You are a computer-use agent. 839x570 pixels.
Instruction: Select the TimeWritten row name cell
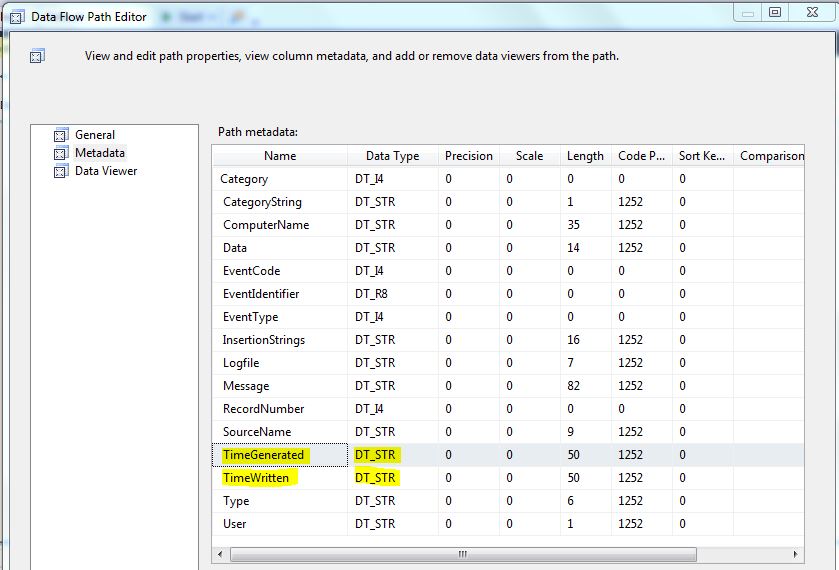click(256, 478)
